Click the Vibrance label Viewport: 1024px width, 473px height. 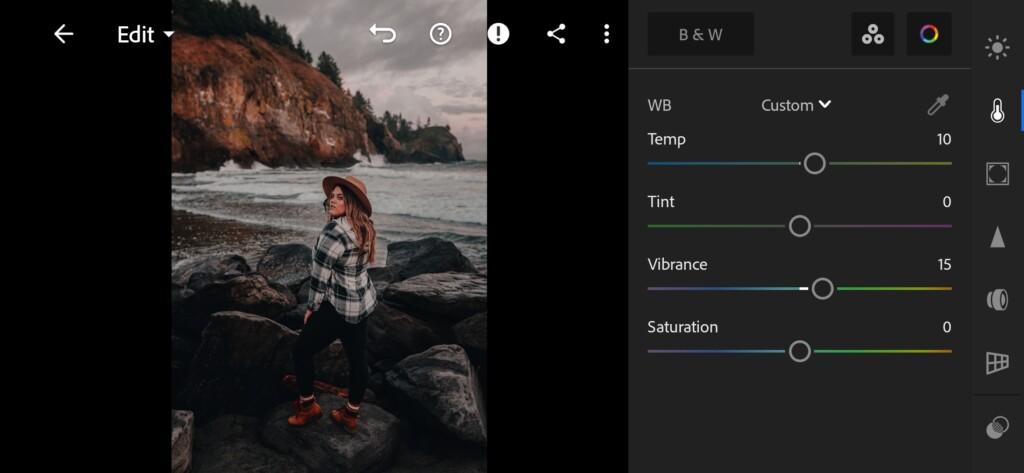[677, 265]
